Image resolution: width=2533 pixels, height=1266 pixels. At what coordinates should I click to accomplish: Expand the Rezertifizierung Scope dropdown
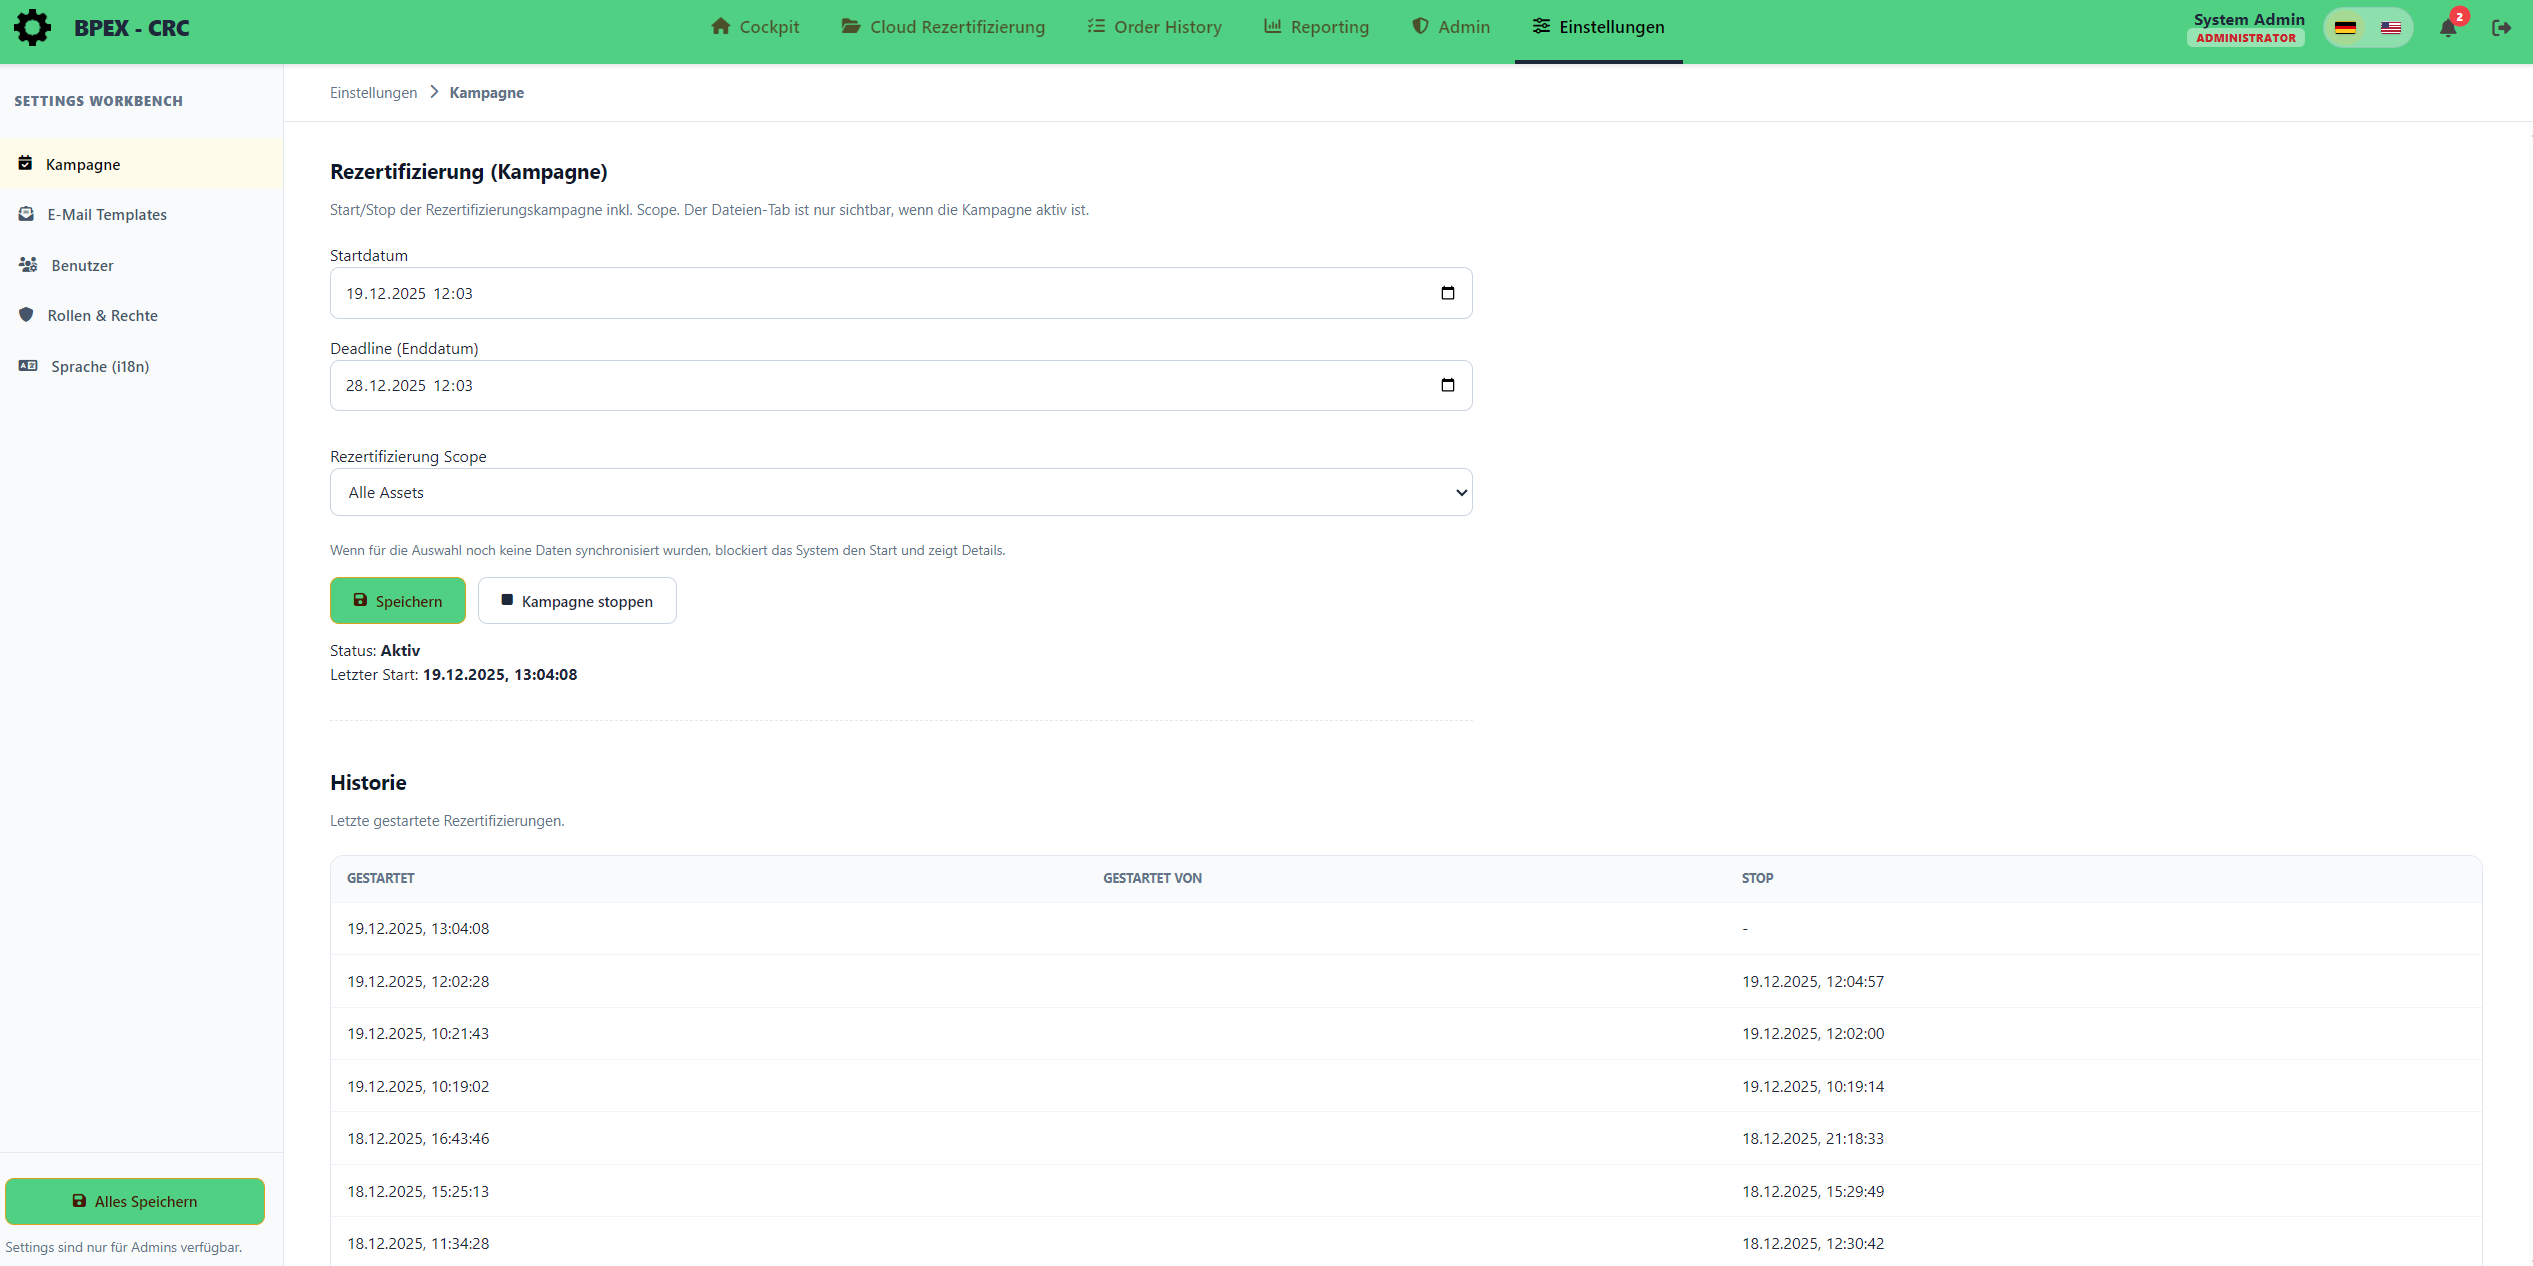900,492
